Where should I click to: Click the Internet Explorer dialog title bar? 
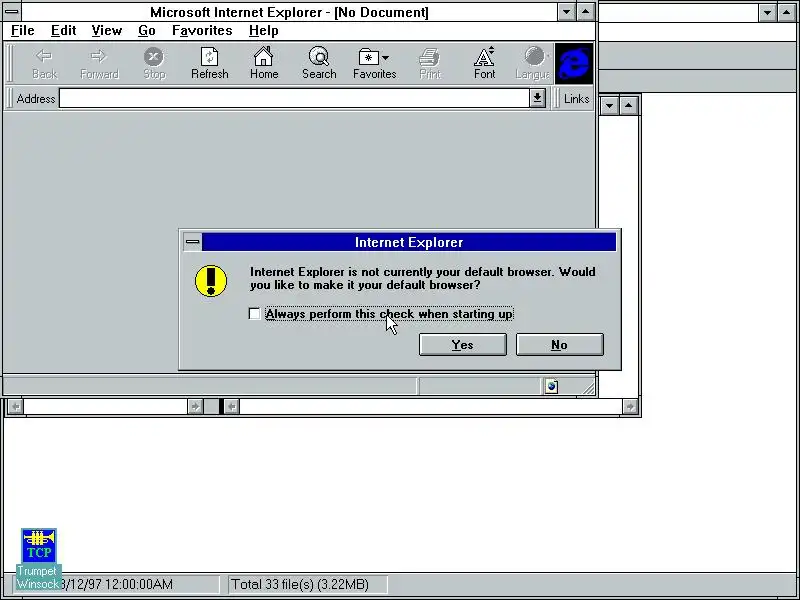409,242
